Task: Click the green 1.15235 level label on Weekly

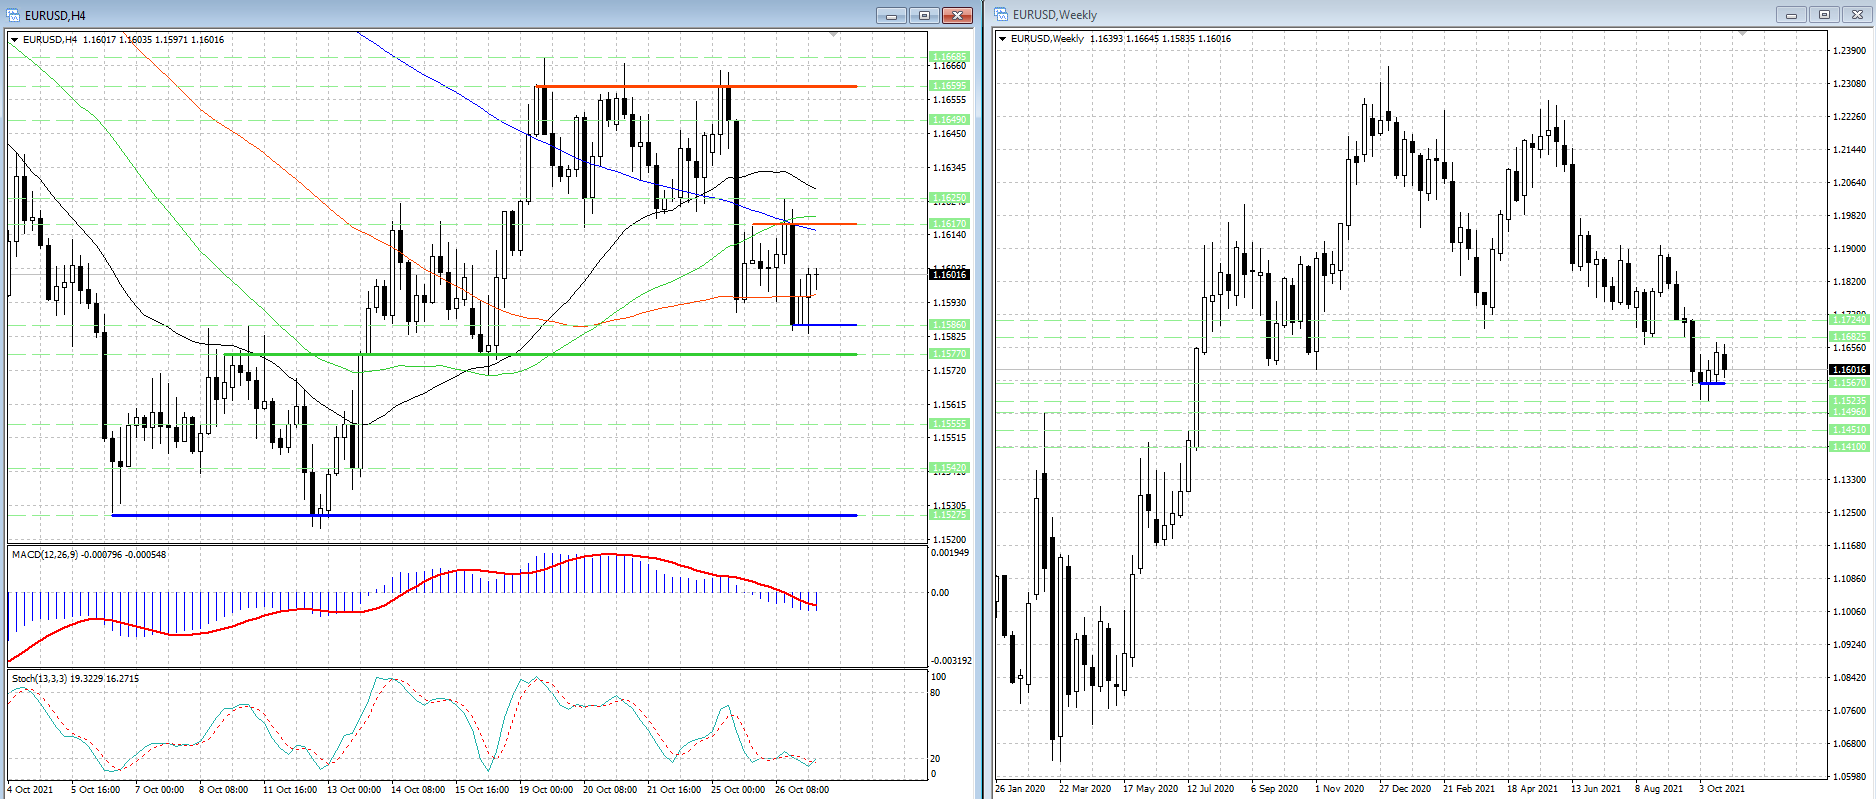Action: click(1849, 401)
